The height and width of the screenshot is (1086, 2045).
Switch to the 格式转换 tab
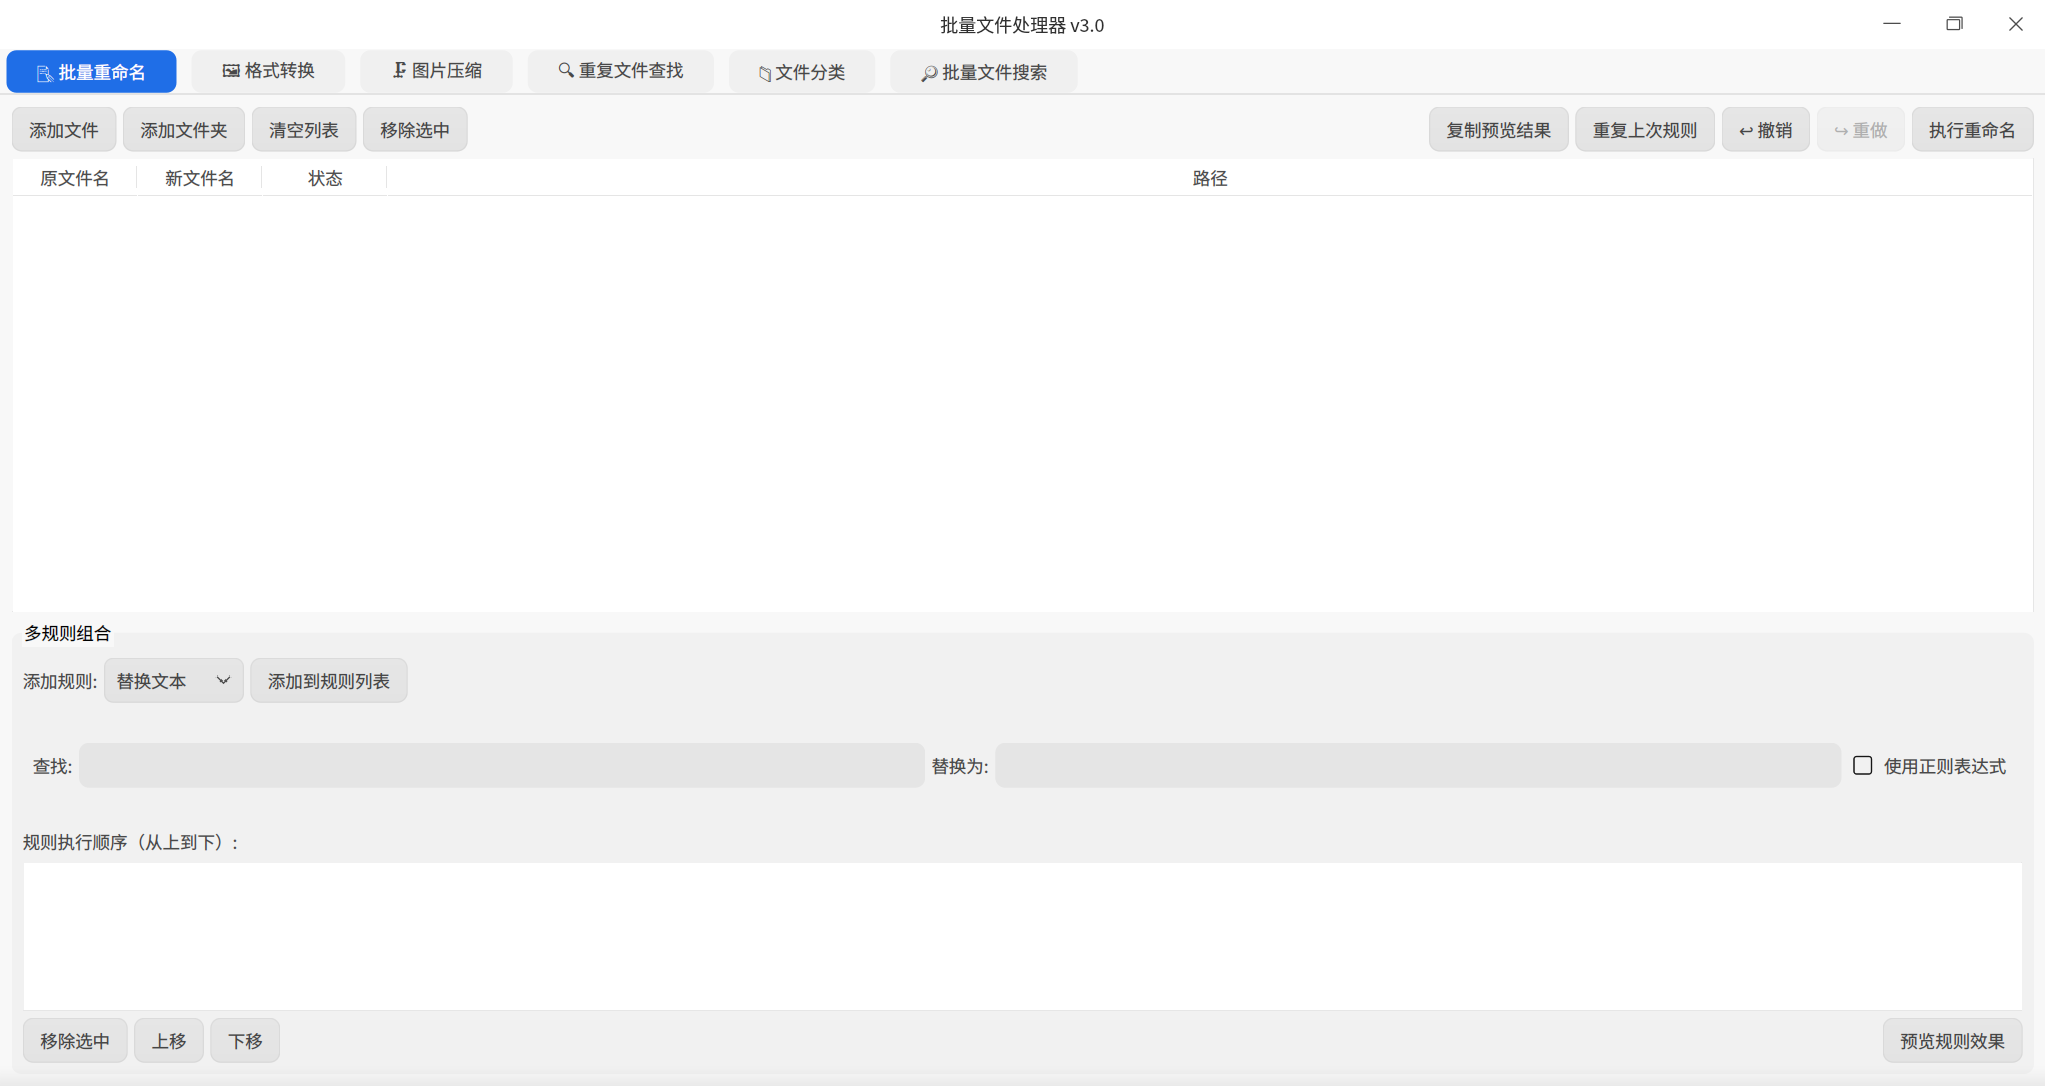point(268,71)
